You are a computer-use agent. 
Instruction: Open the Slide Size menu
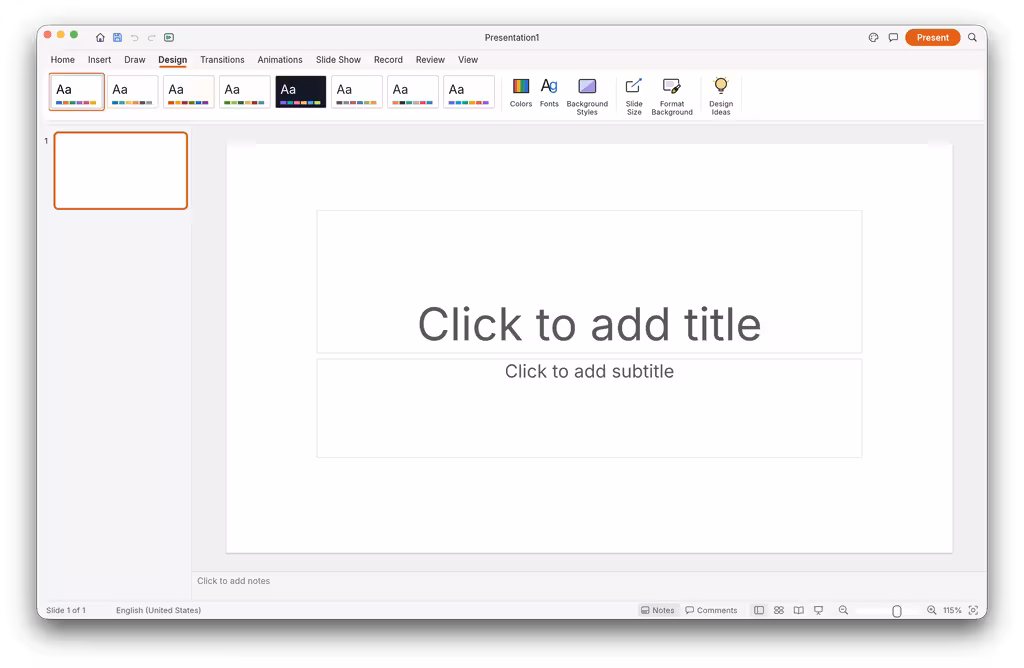tap(633, 97)
